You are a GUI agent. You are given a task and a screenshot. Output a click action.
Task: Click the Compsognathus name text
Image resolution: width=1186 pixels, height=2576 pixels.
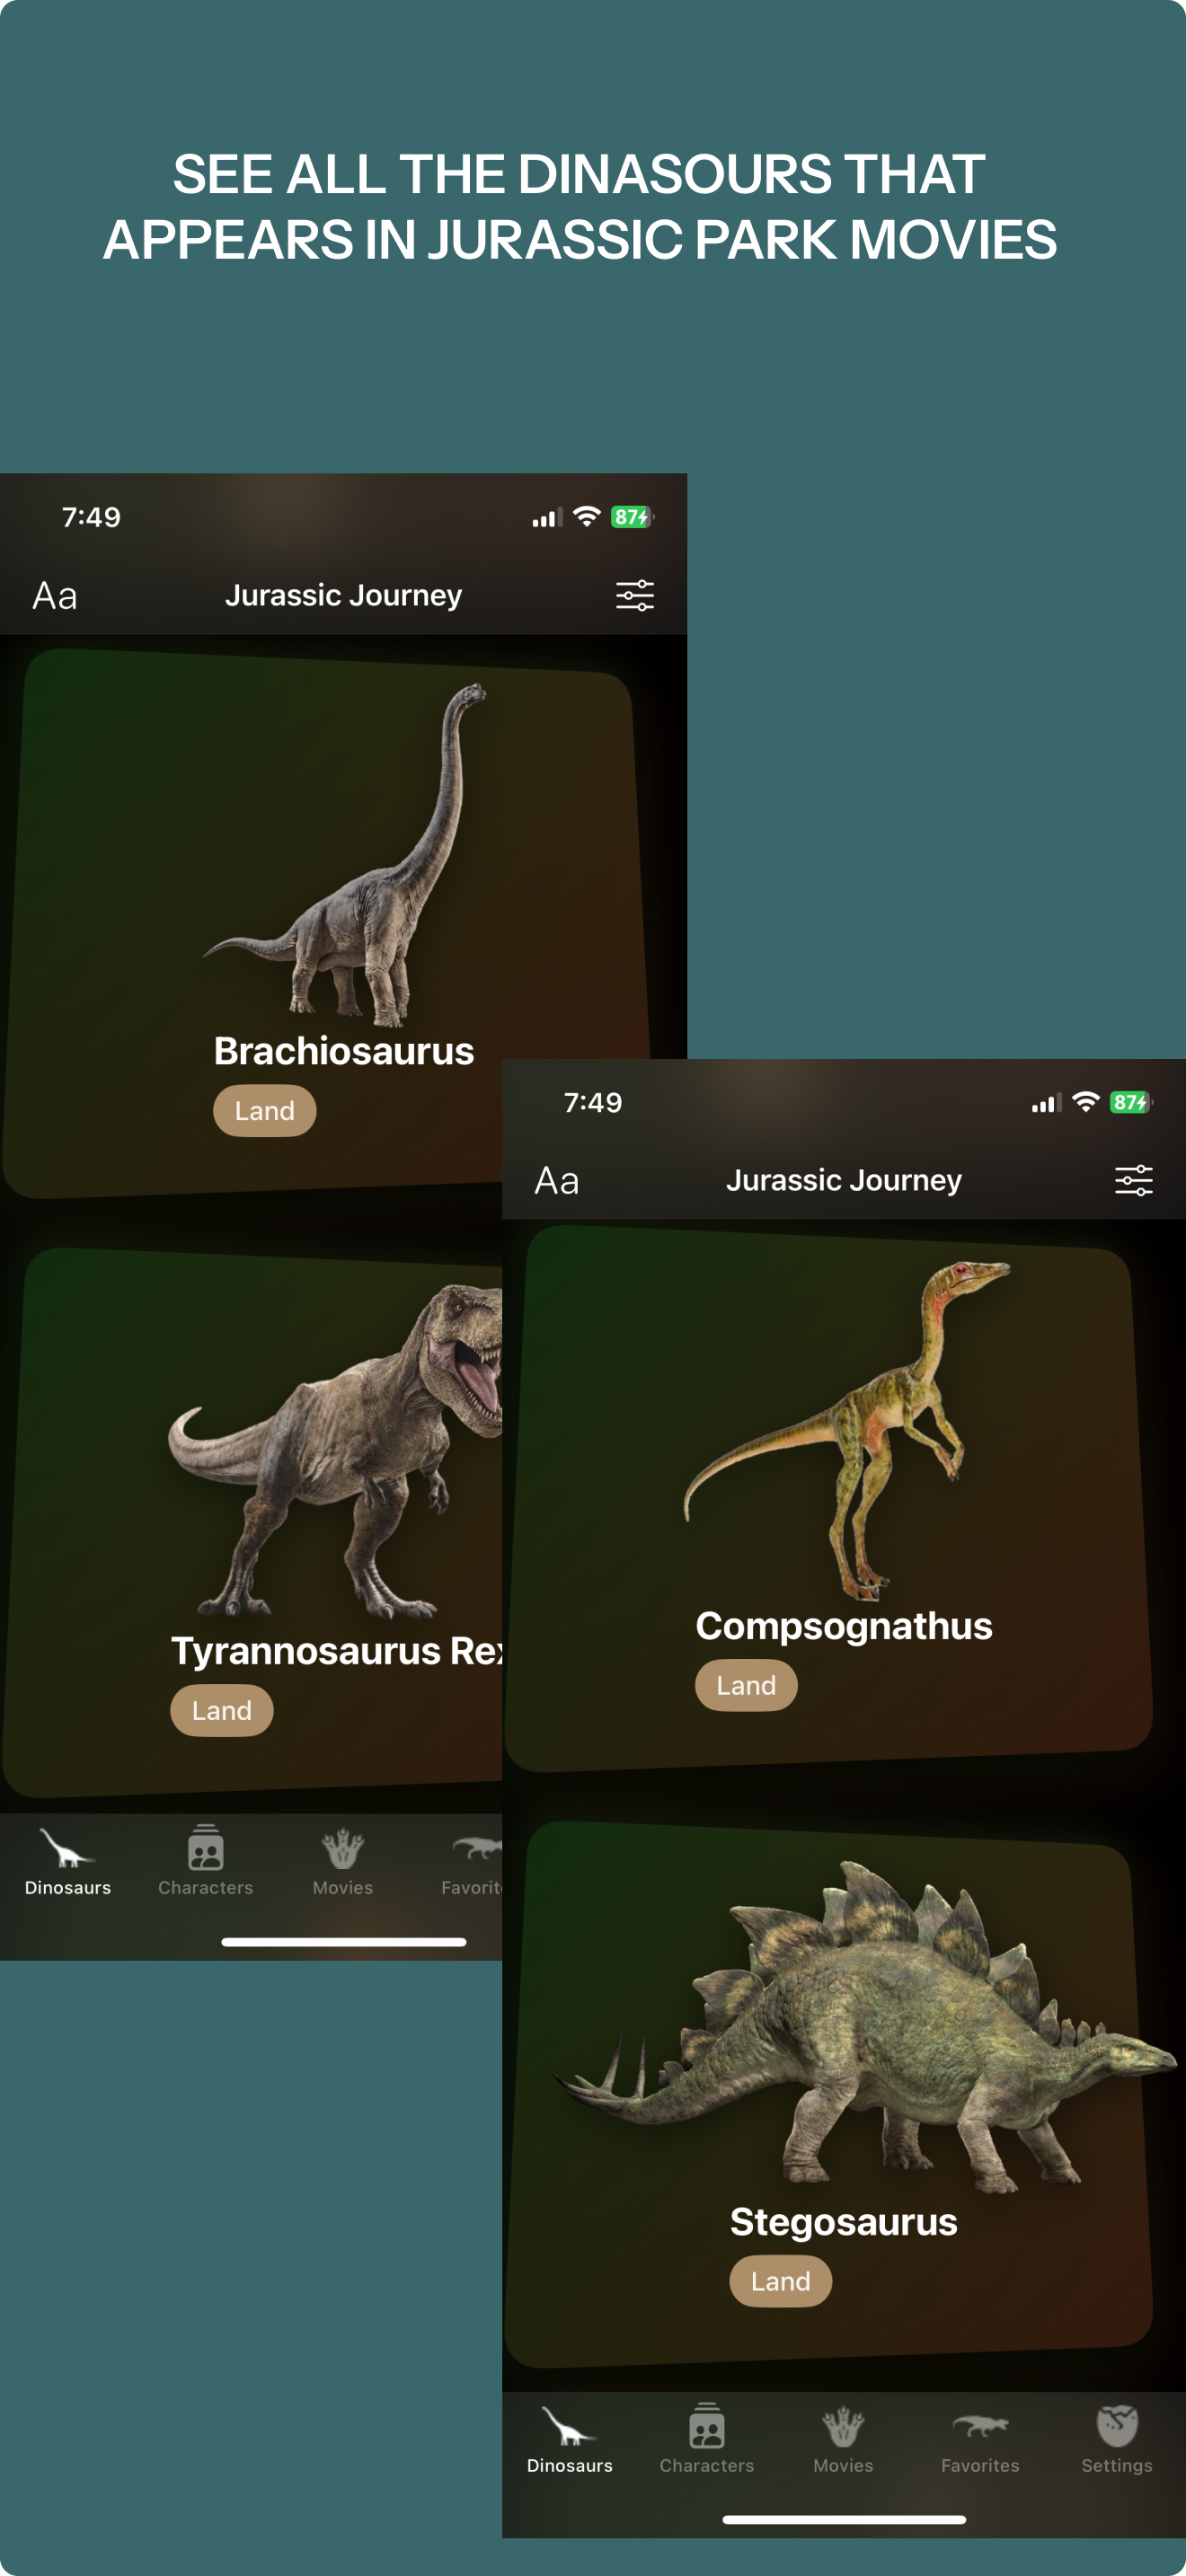tap(844, 1626)
